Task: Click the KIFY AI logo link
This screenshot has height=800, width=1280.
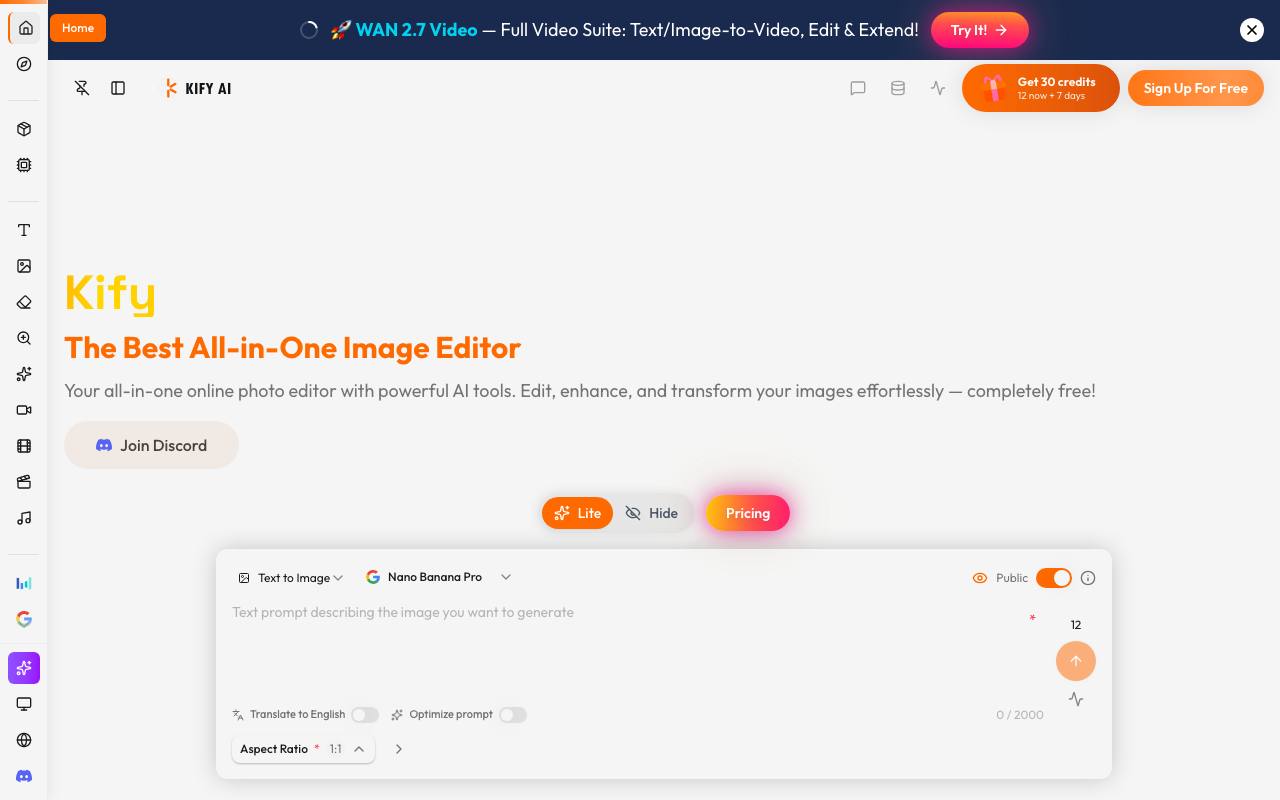Action: point(198,88)
